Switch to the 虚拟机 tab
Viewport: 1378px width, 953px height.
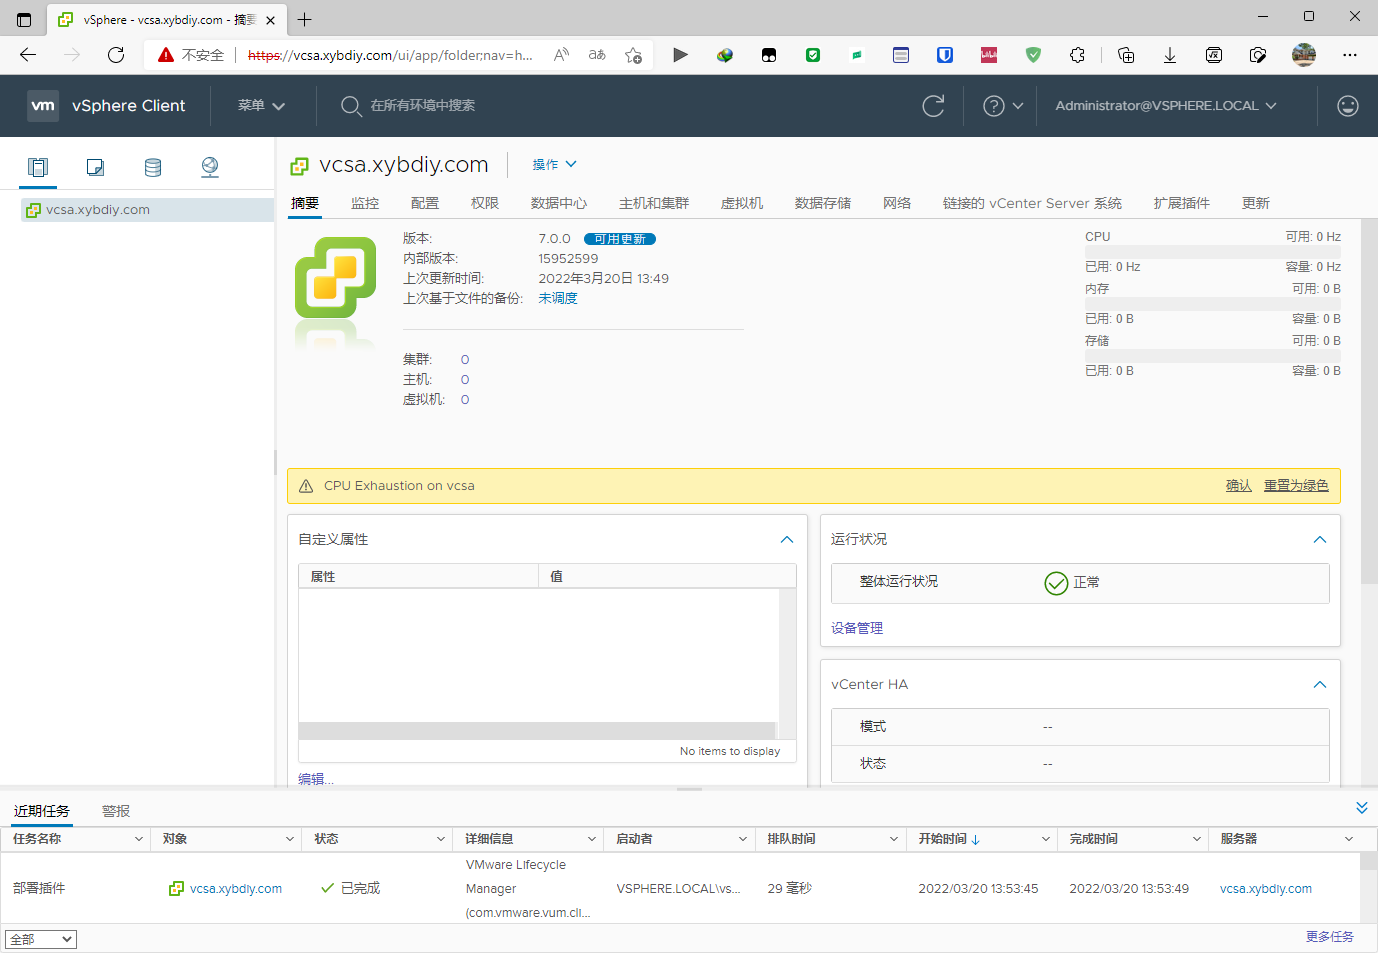point(742,203)
